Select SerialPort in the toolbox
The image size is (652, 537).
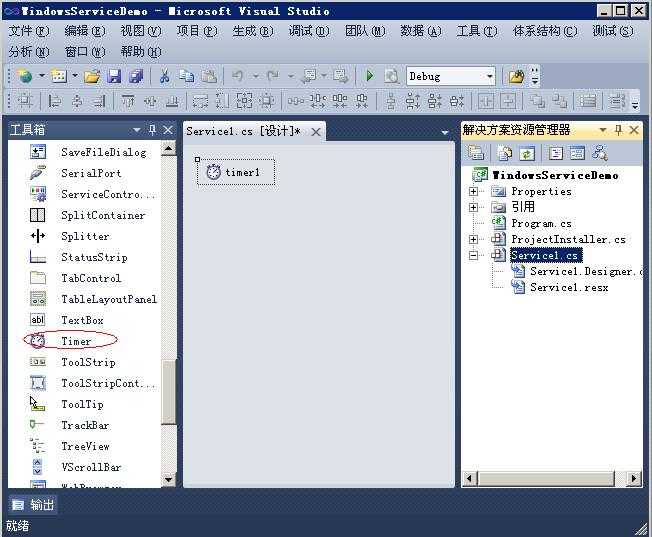[91, 173]
